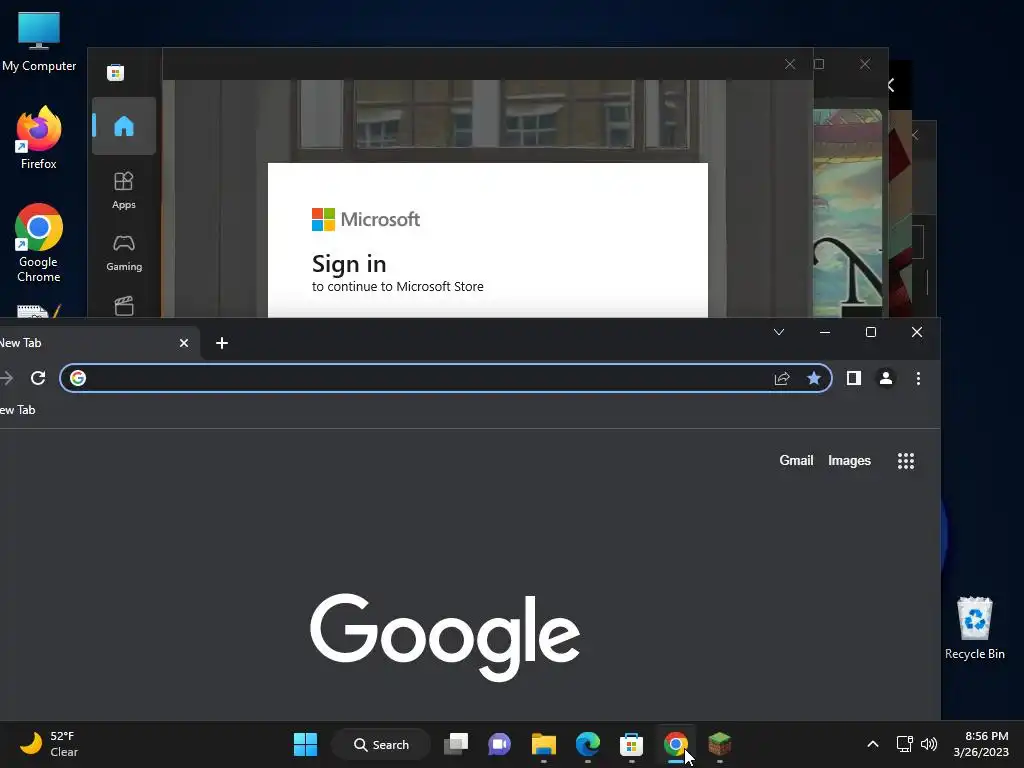Screen dimensions: 1024x768
Task: Select Firefox desktop shortcut
Action: click(39, 138)
